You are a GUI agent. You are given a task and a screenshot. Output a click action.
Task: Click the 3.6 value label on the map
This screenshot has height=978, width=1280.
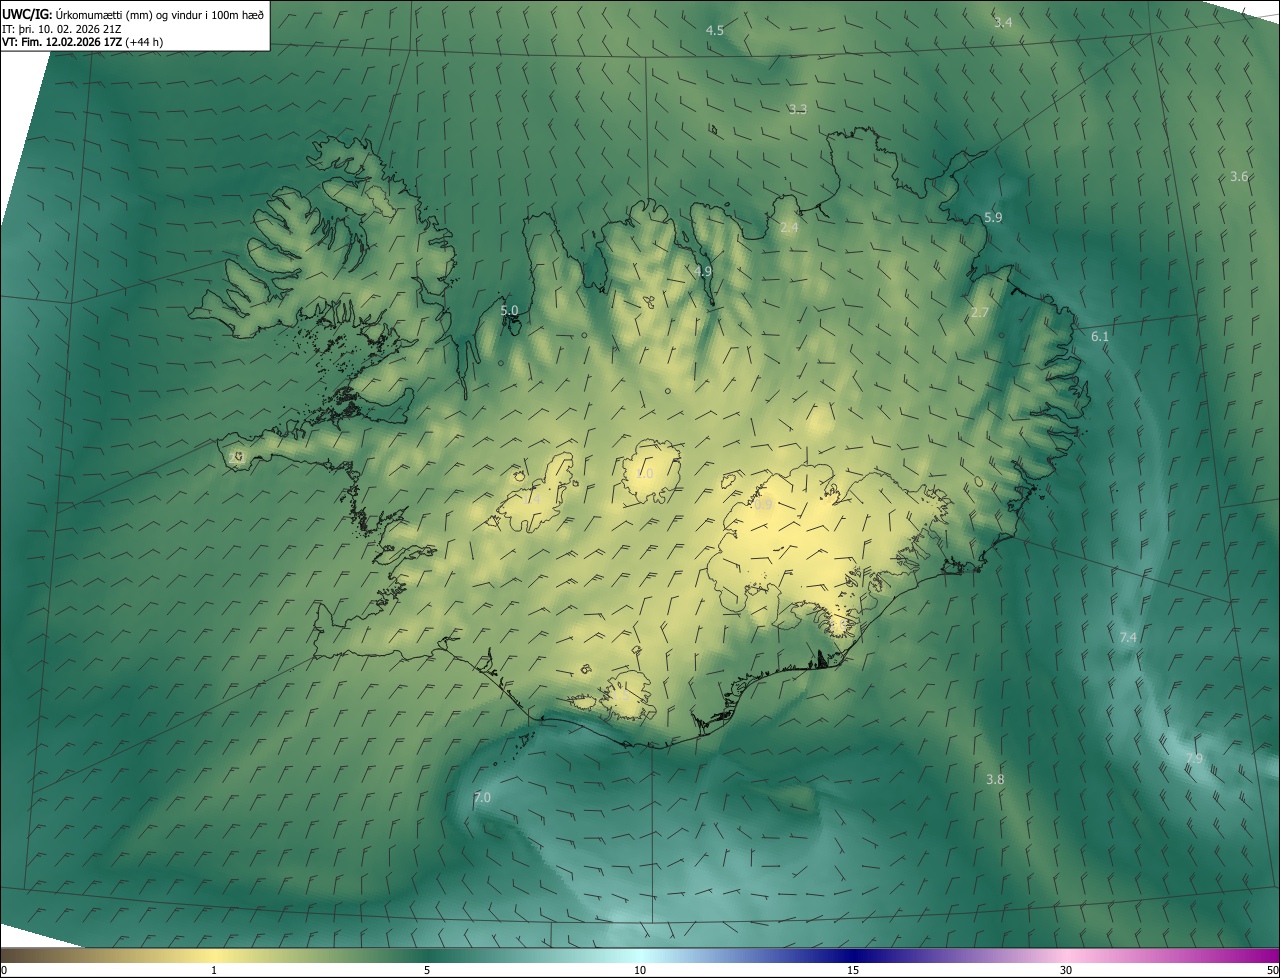click(x=1239, y=177)
